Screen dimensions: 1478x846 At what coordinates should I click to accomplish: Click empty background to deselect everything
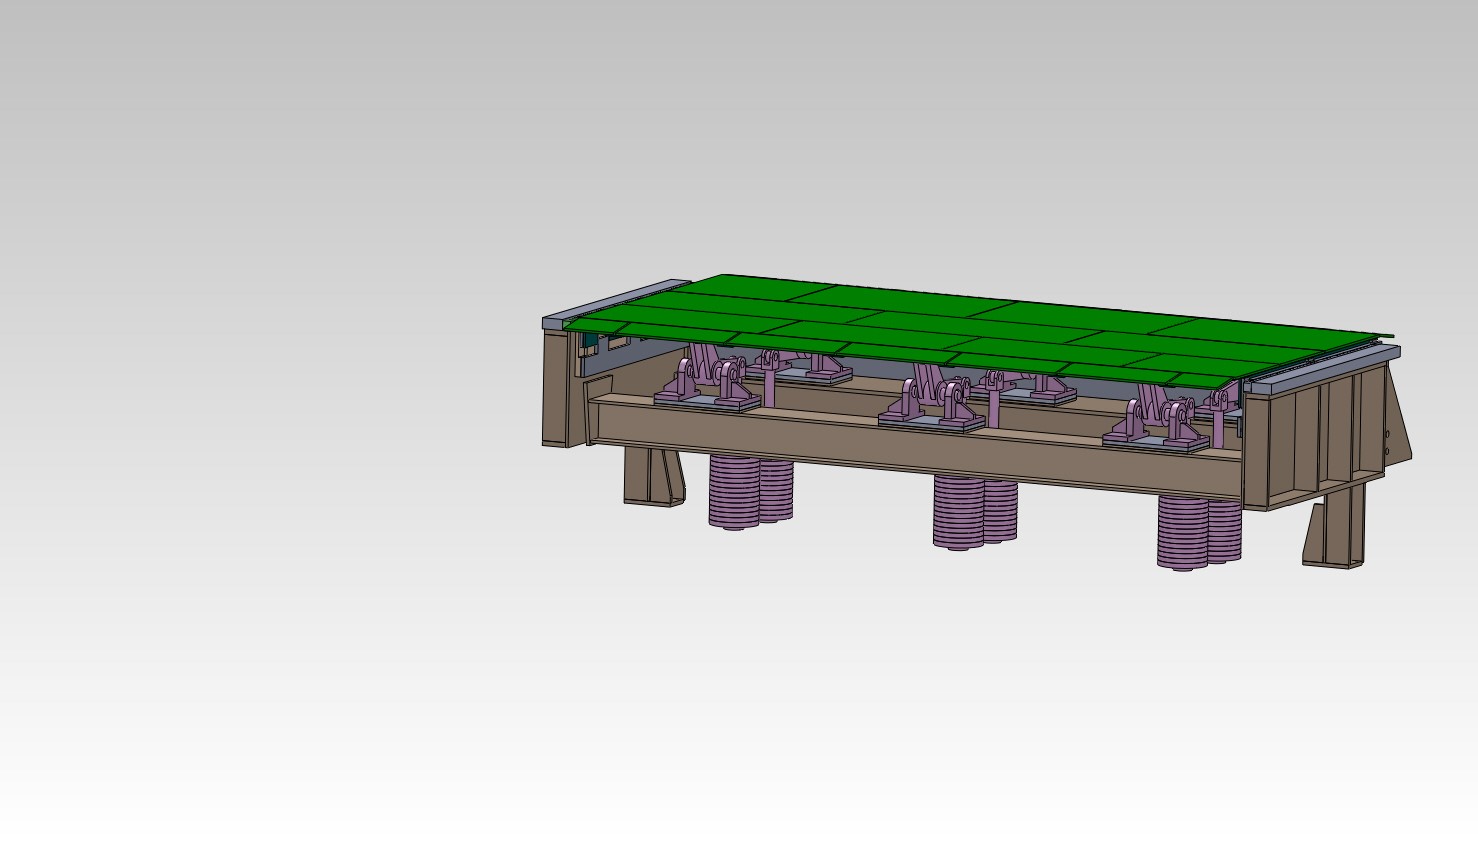coord(250,600)
